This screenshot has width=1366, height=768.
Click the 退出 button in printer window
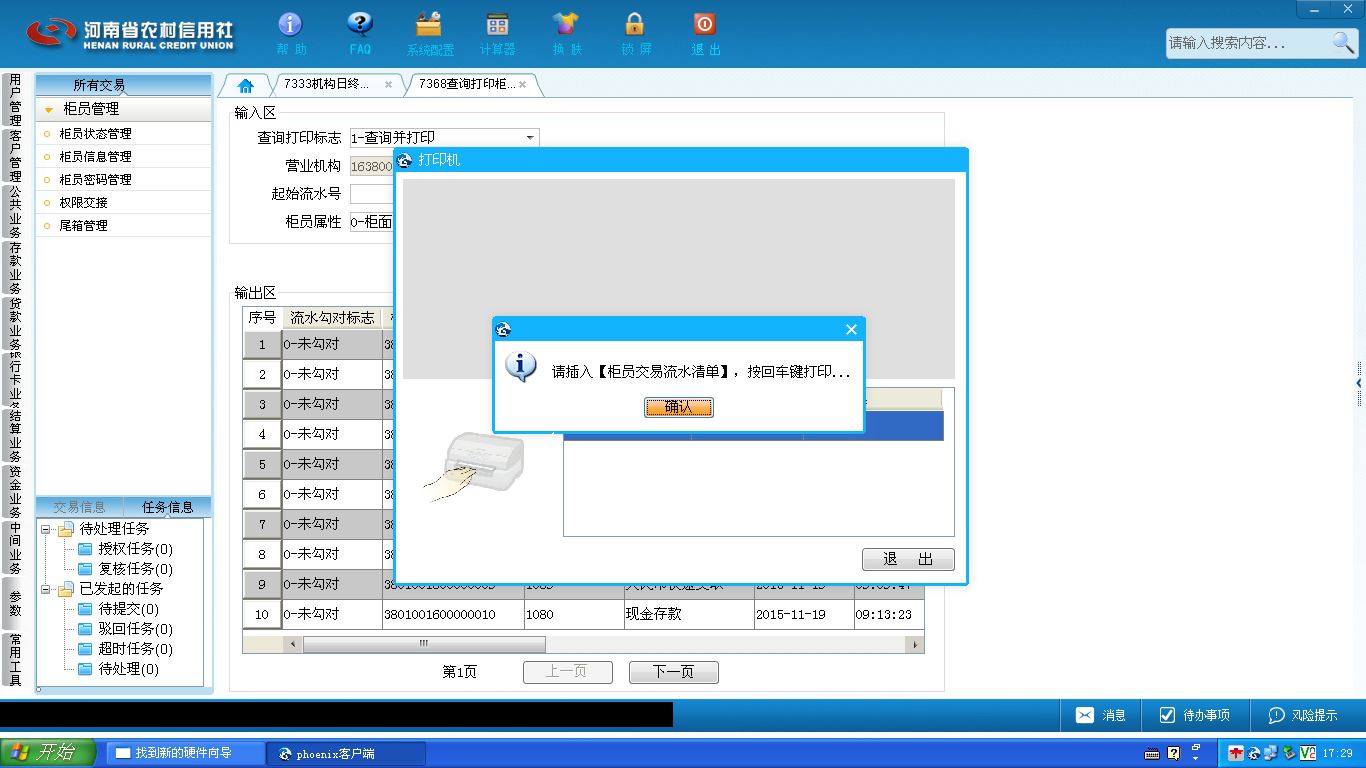pyautogui.click(x=908, y=559)
